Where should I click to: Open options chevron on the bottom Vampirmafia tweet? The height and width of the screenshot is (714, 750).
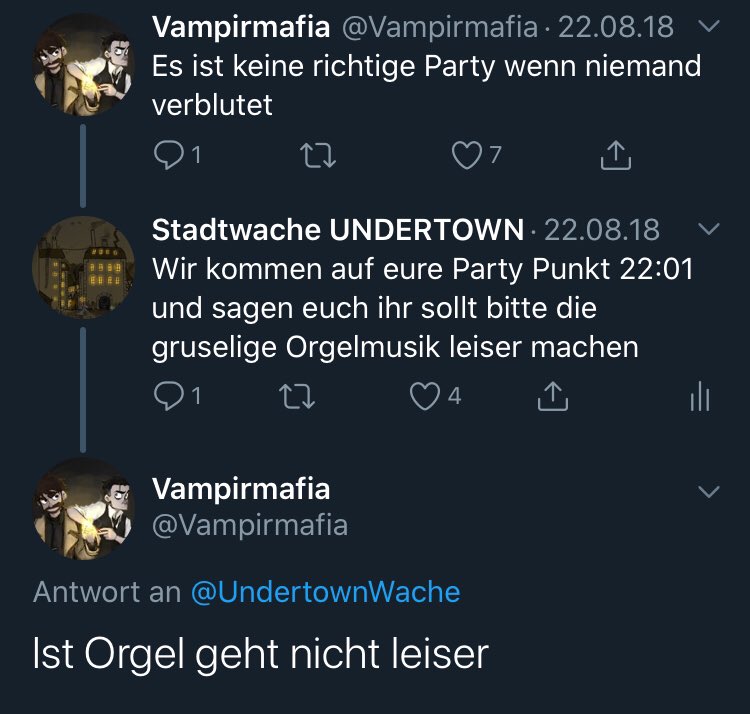click(x=708, y=491)
